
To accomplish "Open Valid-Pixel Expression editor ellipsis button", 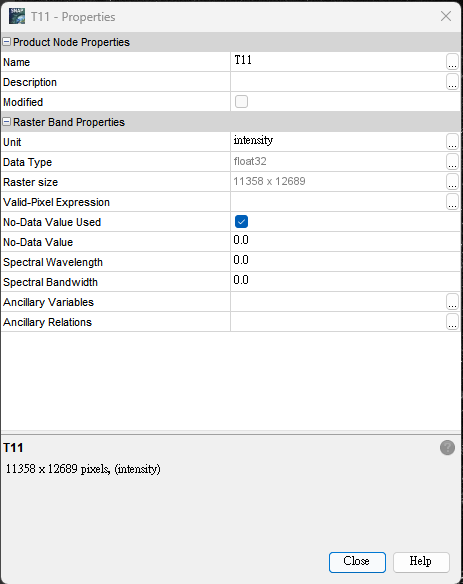I will [452, 201].
